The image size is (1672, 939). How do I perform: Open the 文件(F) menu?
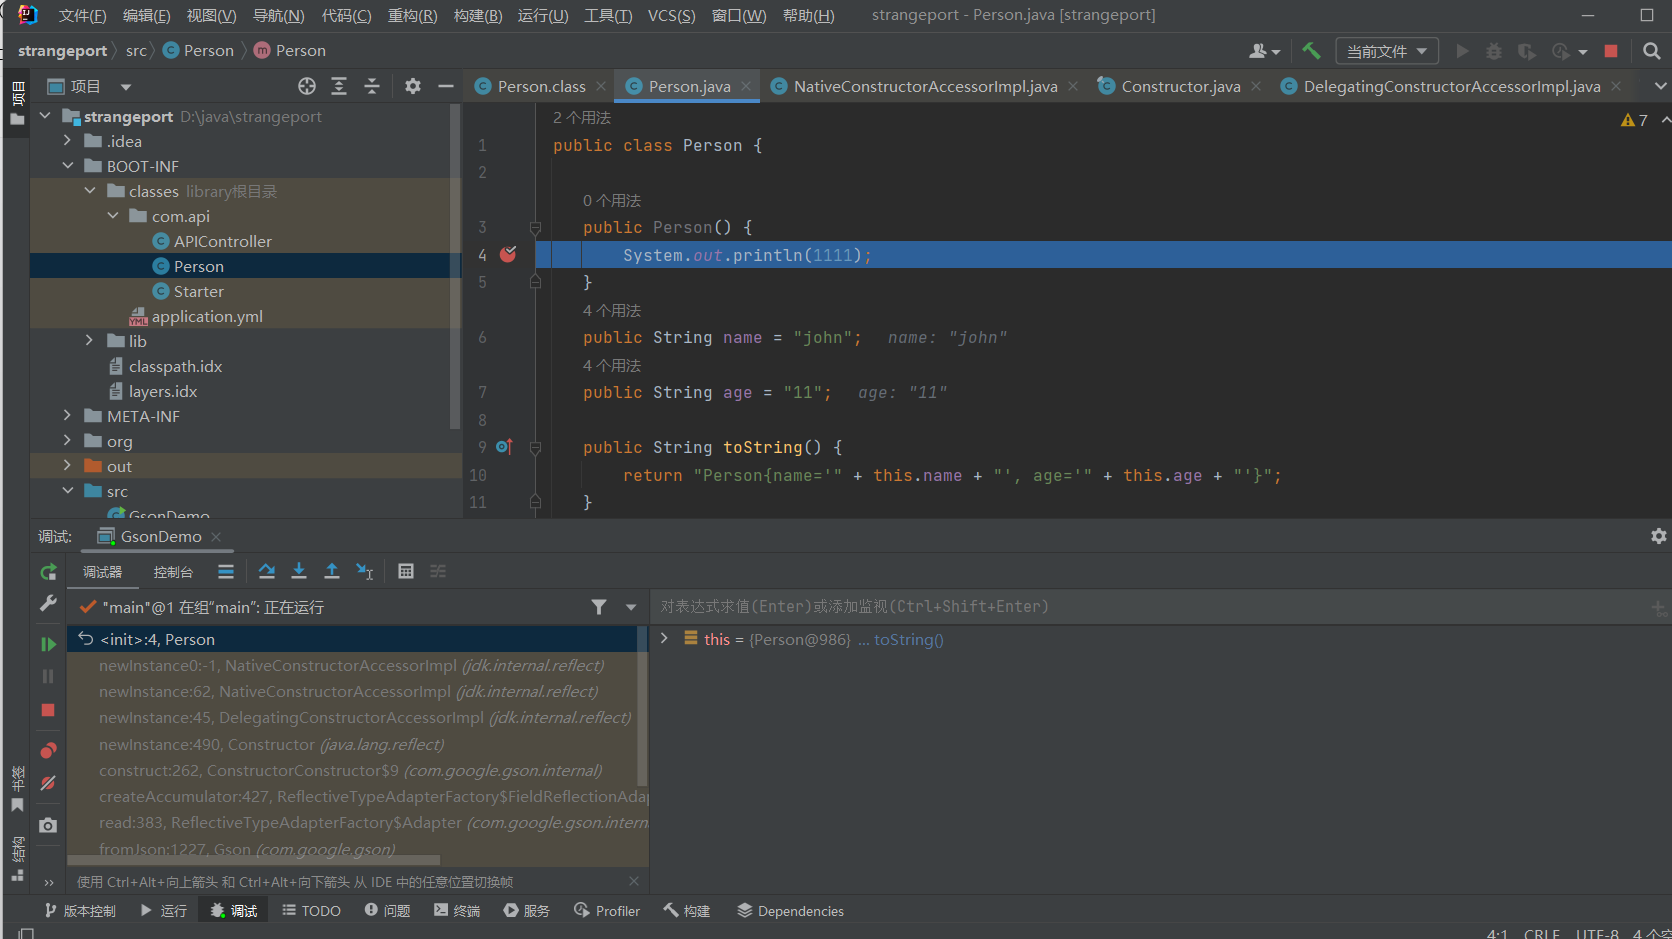(x=82, y=15)
